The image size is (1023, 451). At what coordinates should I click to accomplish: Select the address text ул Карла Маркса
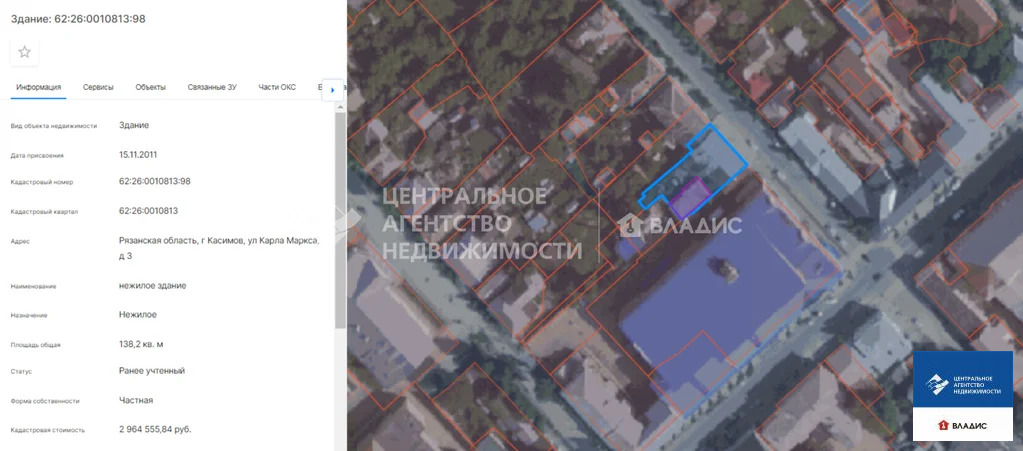[286, 241]
